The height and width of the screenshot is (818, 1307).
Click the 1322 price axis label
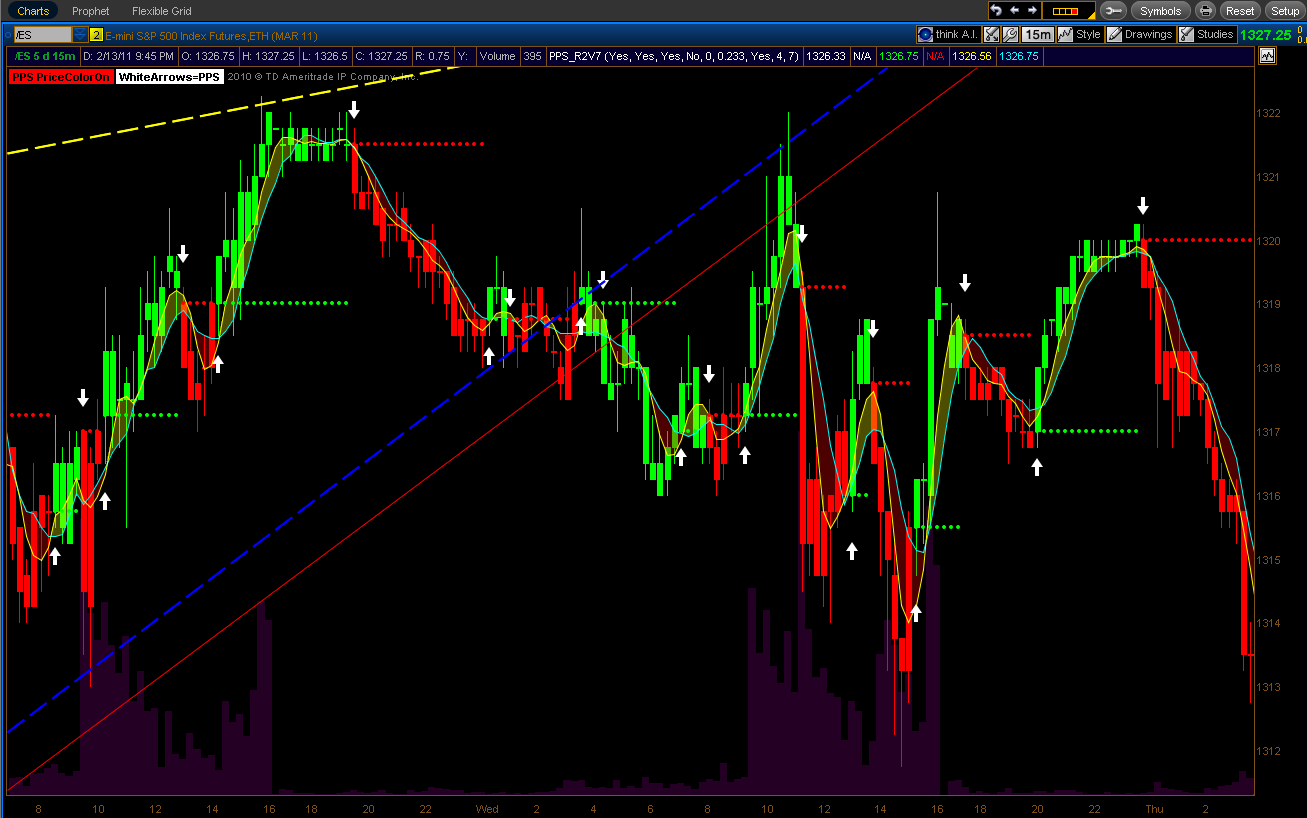pyautogui.click(x=1268, y=113)
